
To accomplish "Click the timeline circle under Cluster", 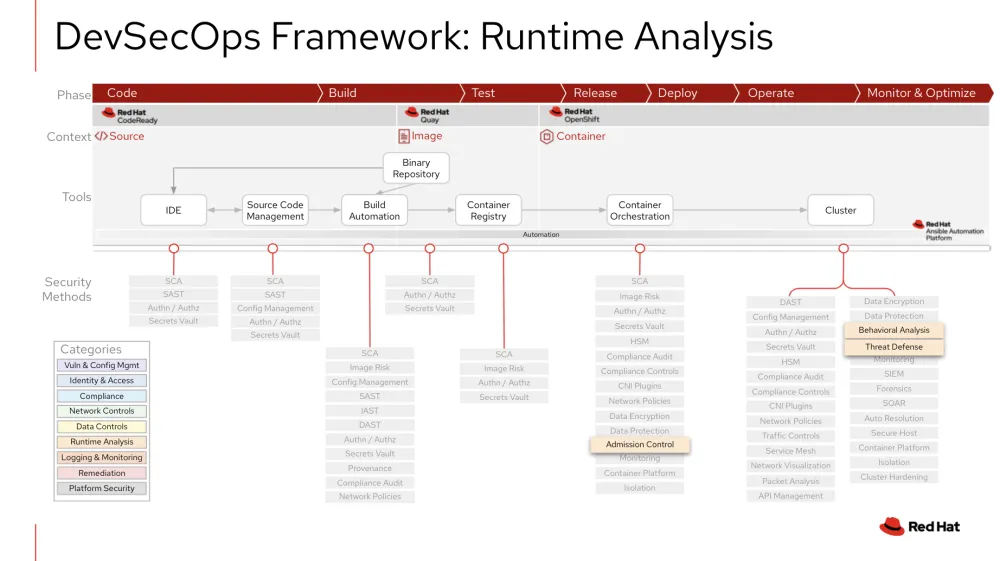I will point(843,248).
